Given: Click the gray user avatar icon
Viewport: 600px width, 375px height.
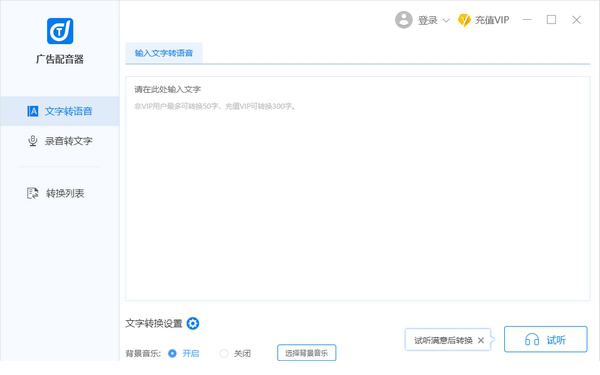Looking at the screenshot, I should tap(404, 20).
